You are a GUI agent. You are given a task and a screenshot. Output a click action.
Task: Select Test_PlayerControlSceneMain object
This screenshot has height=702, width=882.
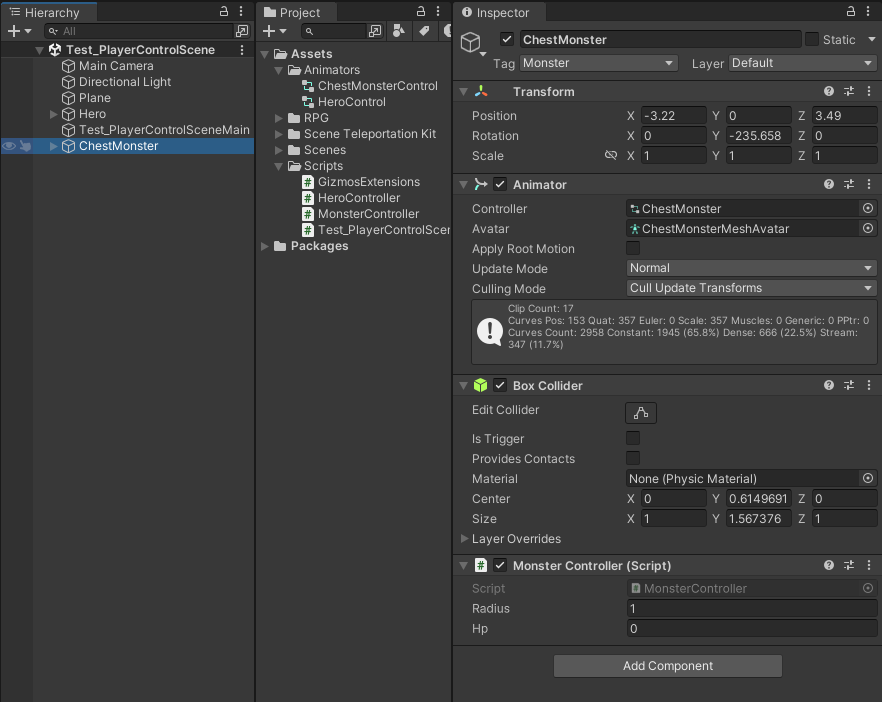coord(164,130)
